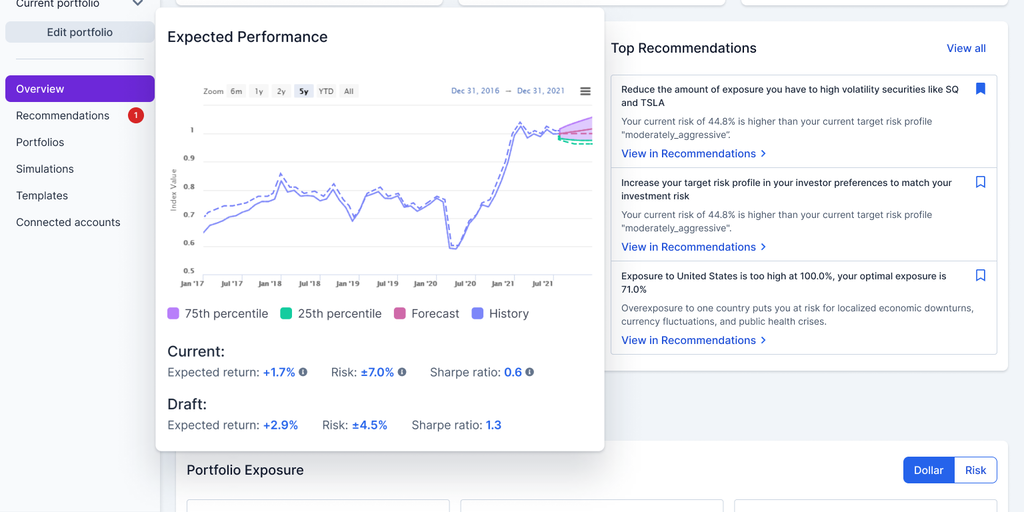Set chart zoom to 1y
This screenshot has height=512, width=1024.
pos(259,91)
